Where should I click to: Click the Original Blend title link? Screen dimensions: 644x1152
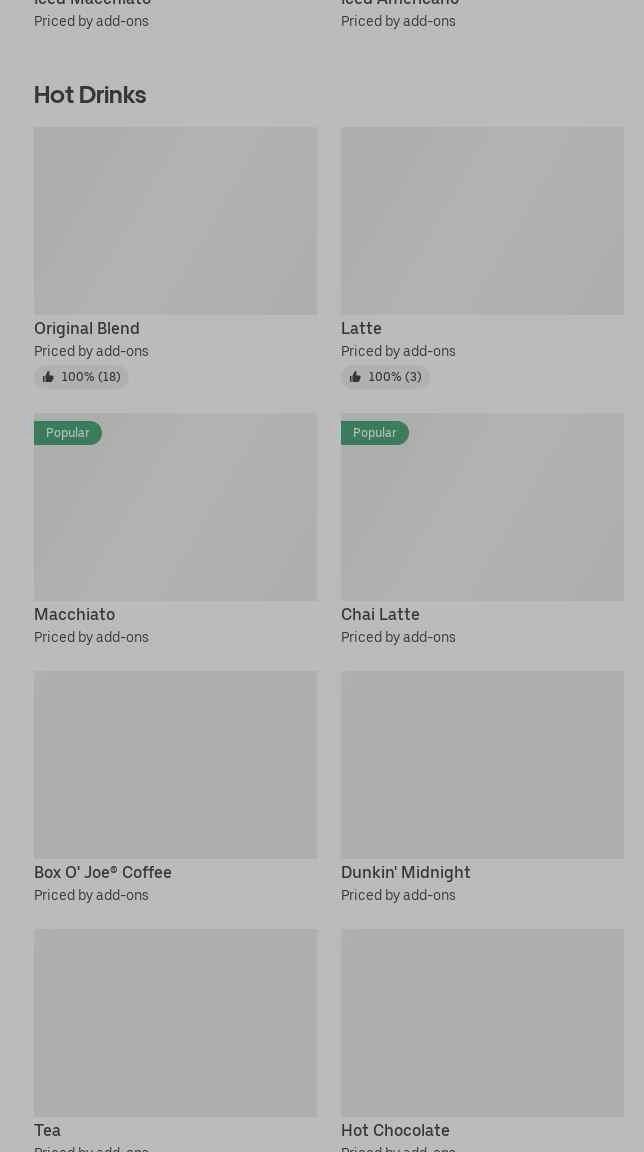tap(87, 328)
